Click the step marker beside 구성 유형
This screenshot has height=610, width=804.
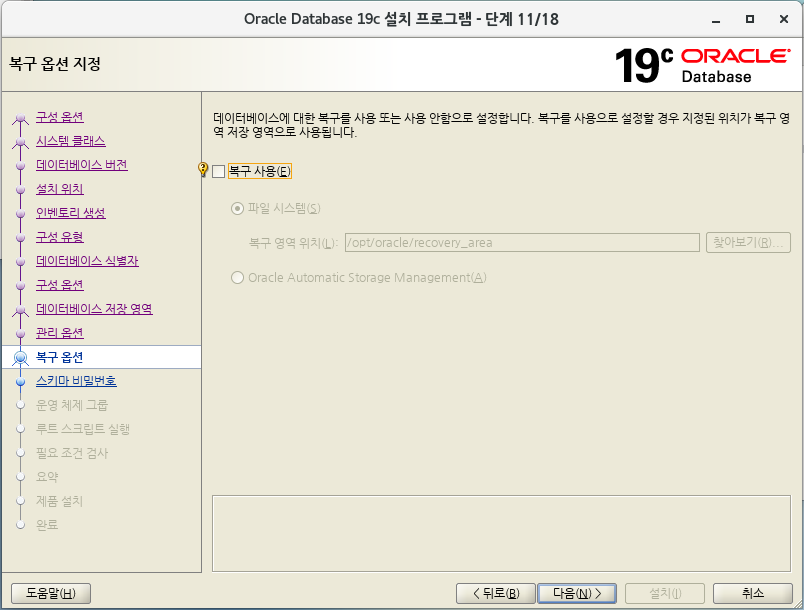point(21,237)
